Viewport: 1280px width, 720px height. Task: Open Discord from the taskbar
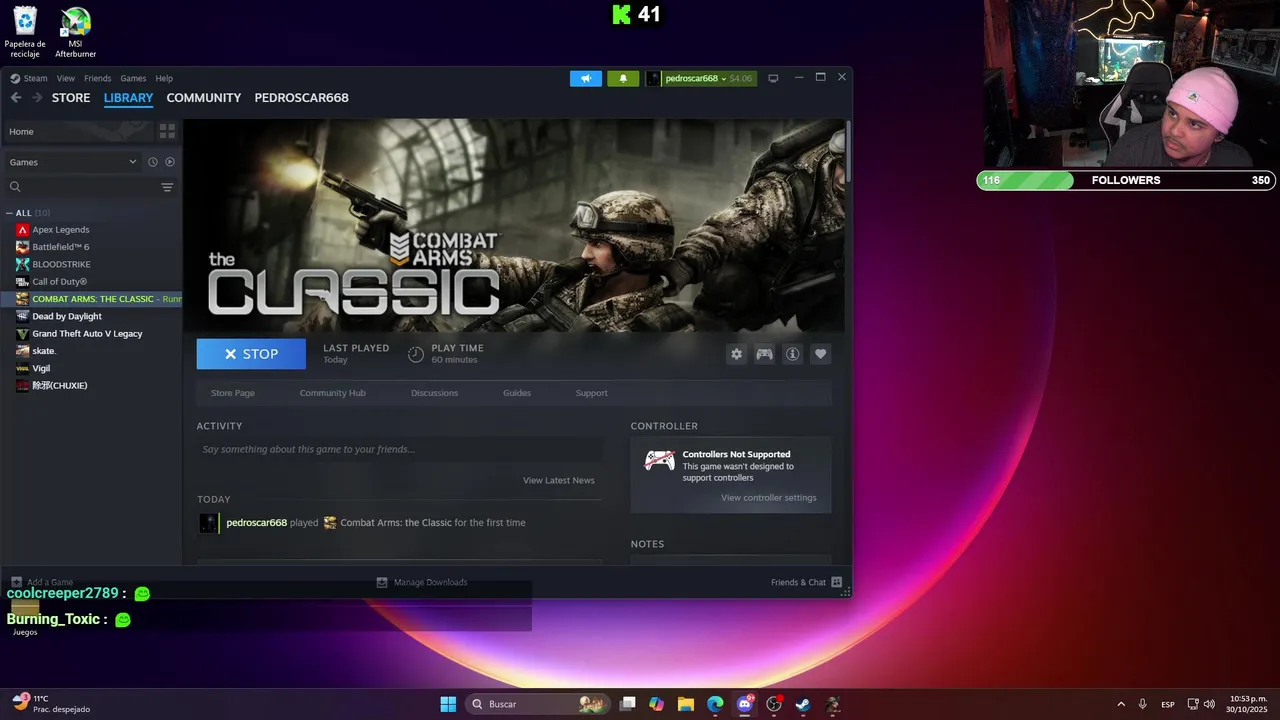745,704
